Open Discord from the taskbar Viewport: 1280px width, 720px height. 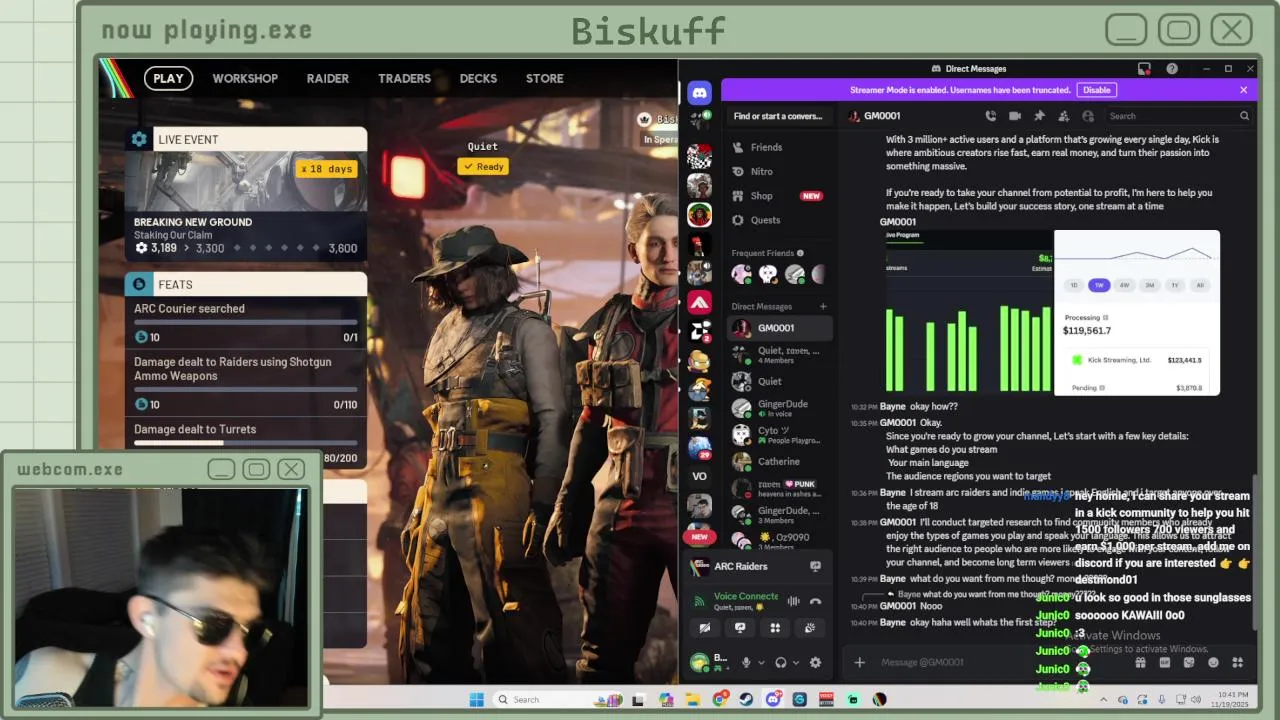773,699
